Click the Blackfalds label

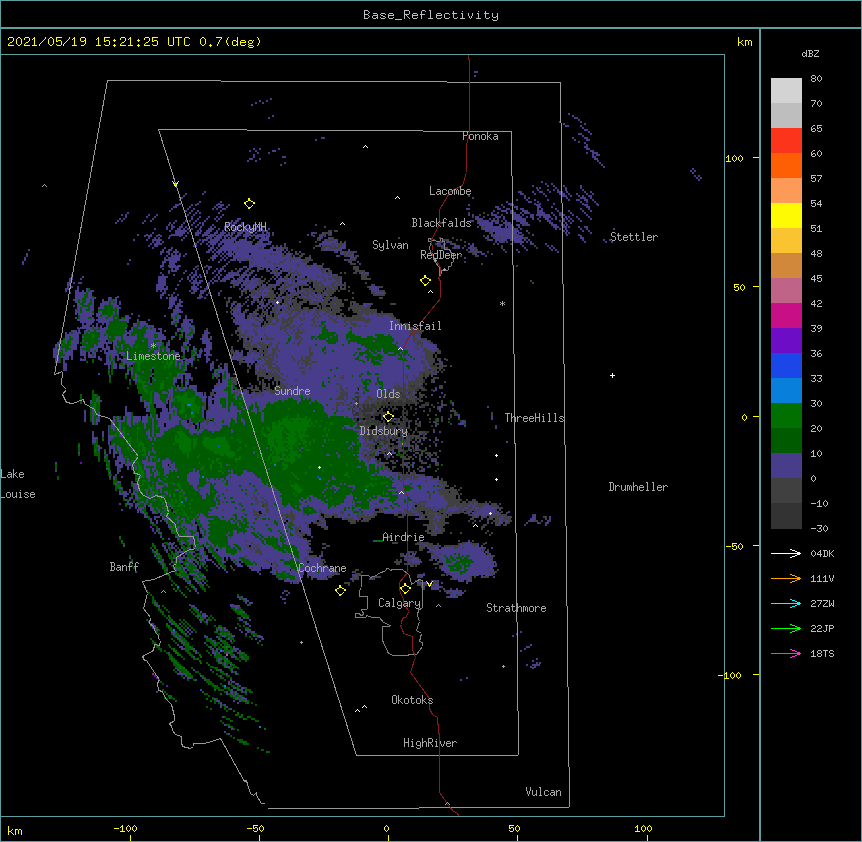tap(441, 223)
